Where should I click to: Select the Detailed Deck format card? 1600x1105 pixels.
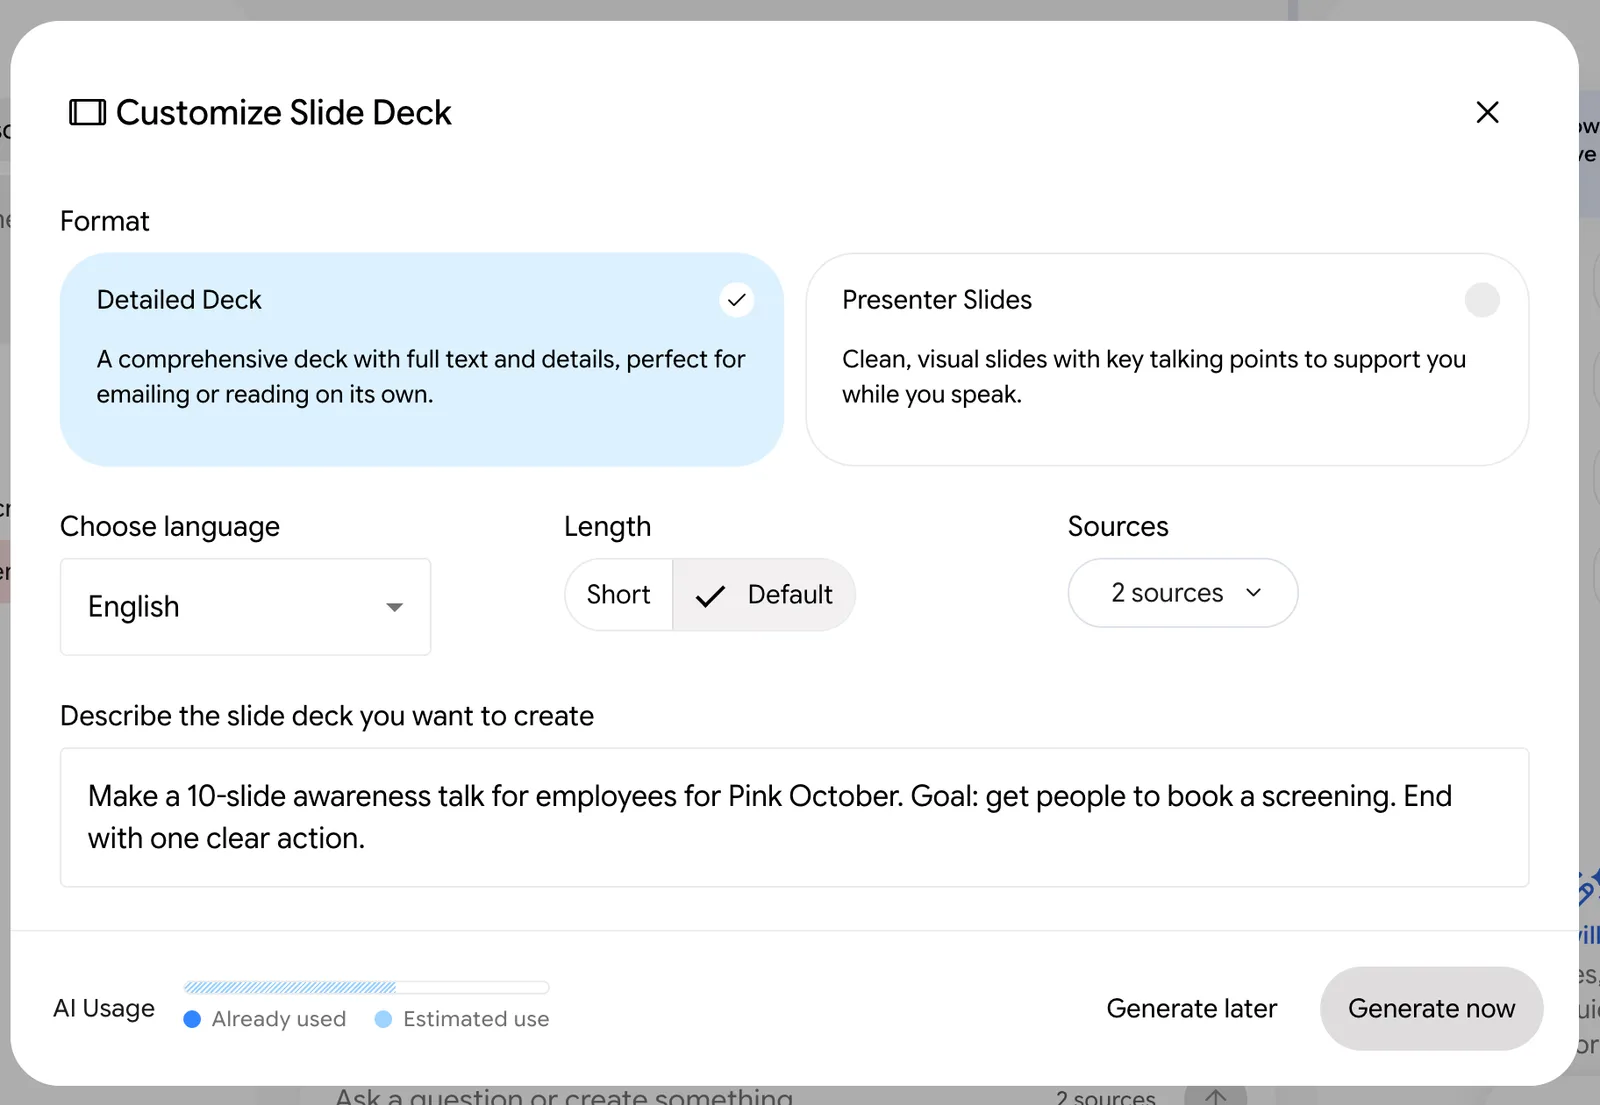click(421, 359)
